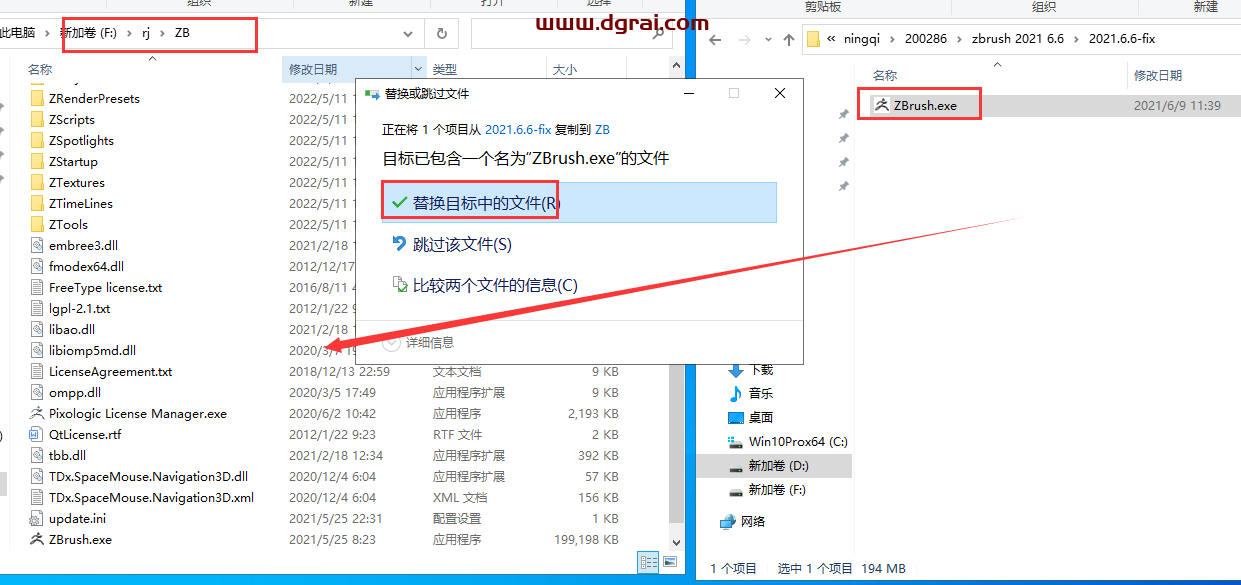Click refresh button beside left address bar

click(441, 33)
